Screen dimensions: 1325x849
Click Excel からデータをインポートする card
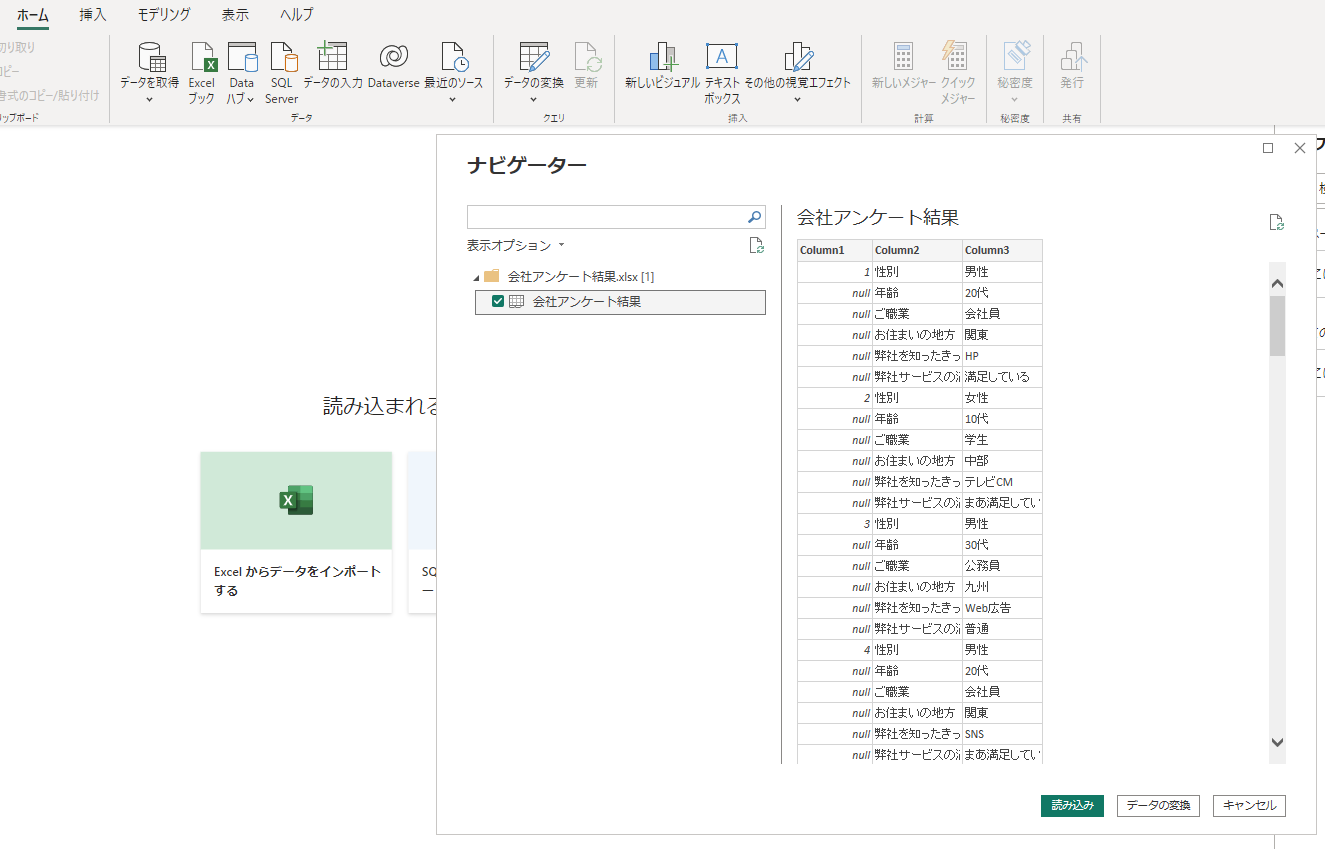point(296,532)
